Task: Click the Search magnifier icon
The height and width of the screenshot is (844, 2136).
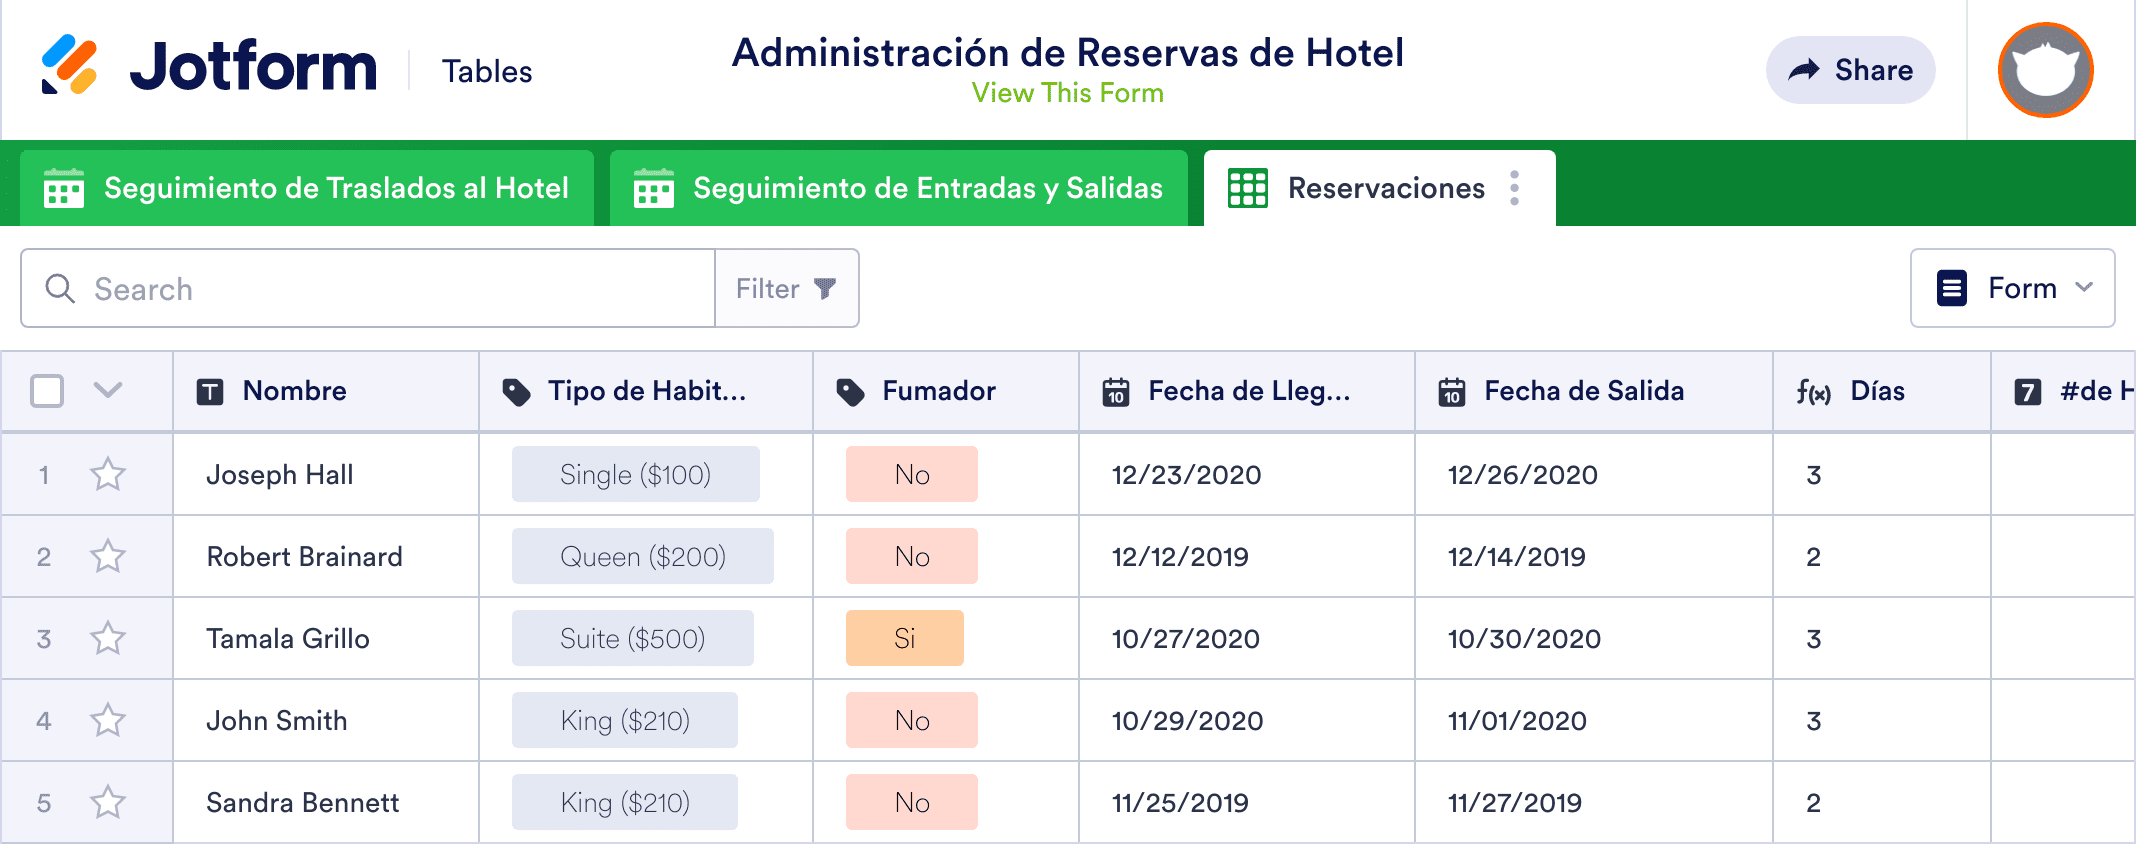Action: [60, 288]
